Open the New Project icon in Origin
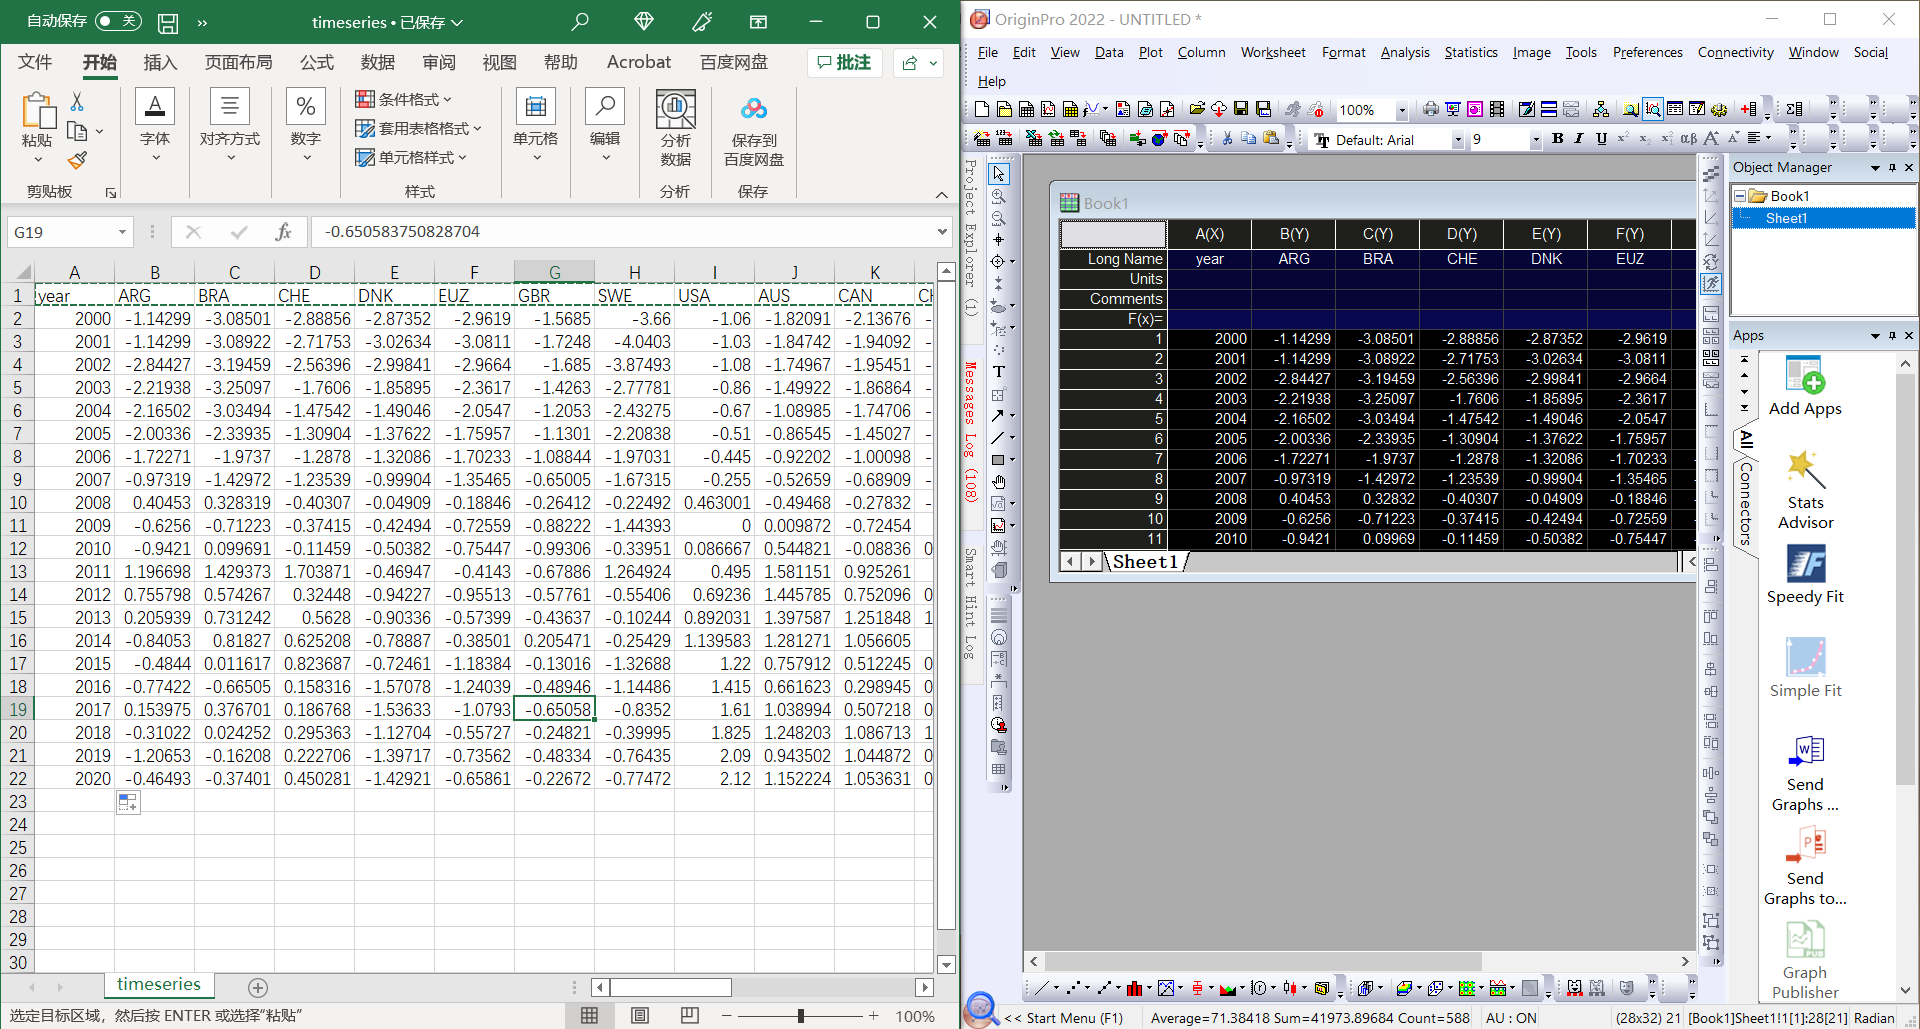 coord(982,109)
